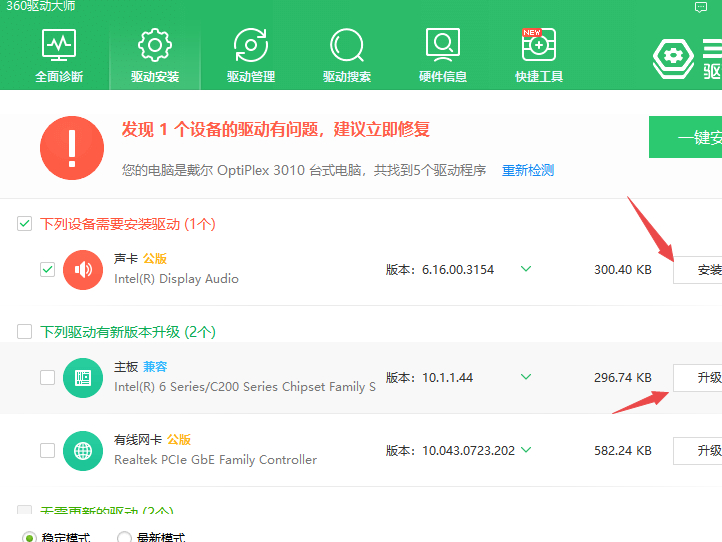Click the green motherboard chipset icon
The height and width of the screenshot is (542, 722).
pyautogui.click(x=83, y=378)
